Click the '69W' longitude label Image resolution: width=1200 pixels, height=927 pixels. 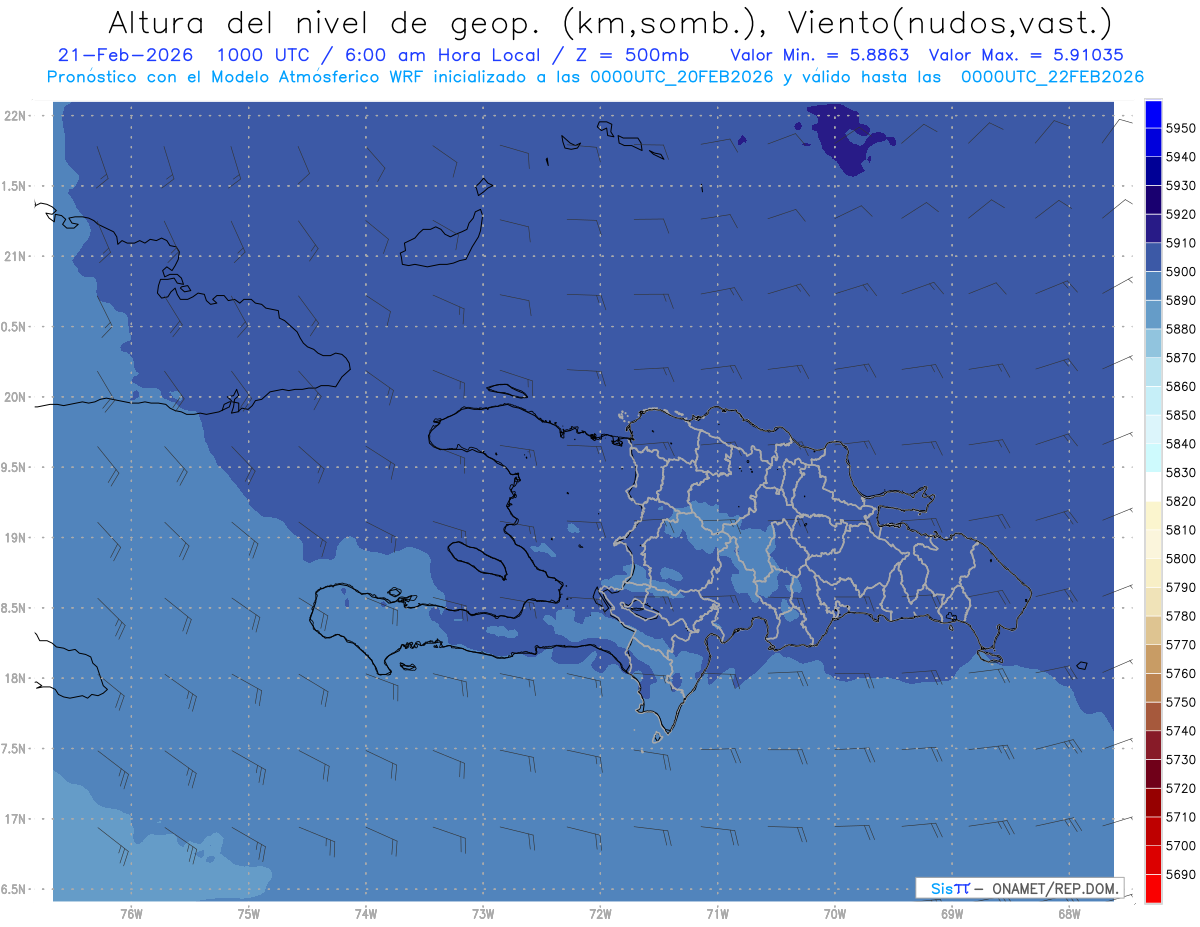tap(952, 914)
